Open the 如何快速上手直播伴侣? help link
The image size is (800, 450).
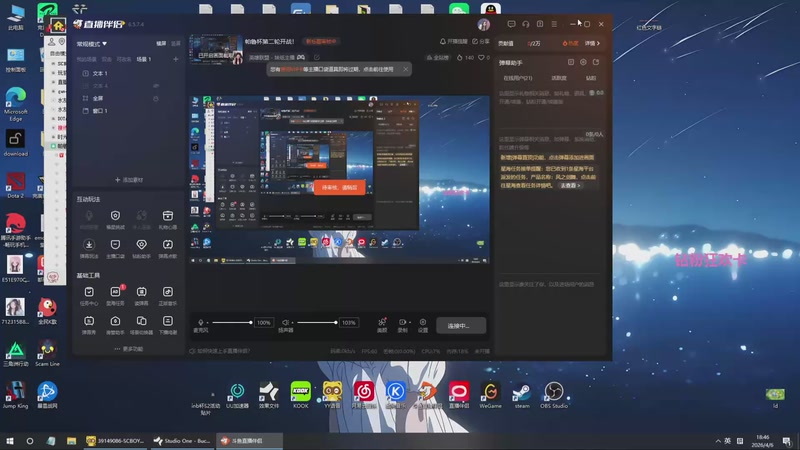pos(220,351)
